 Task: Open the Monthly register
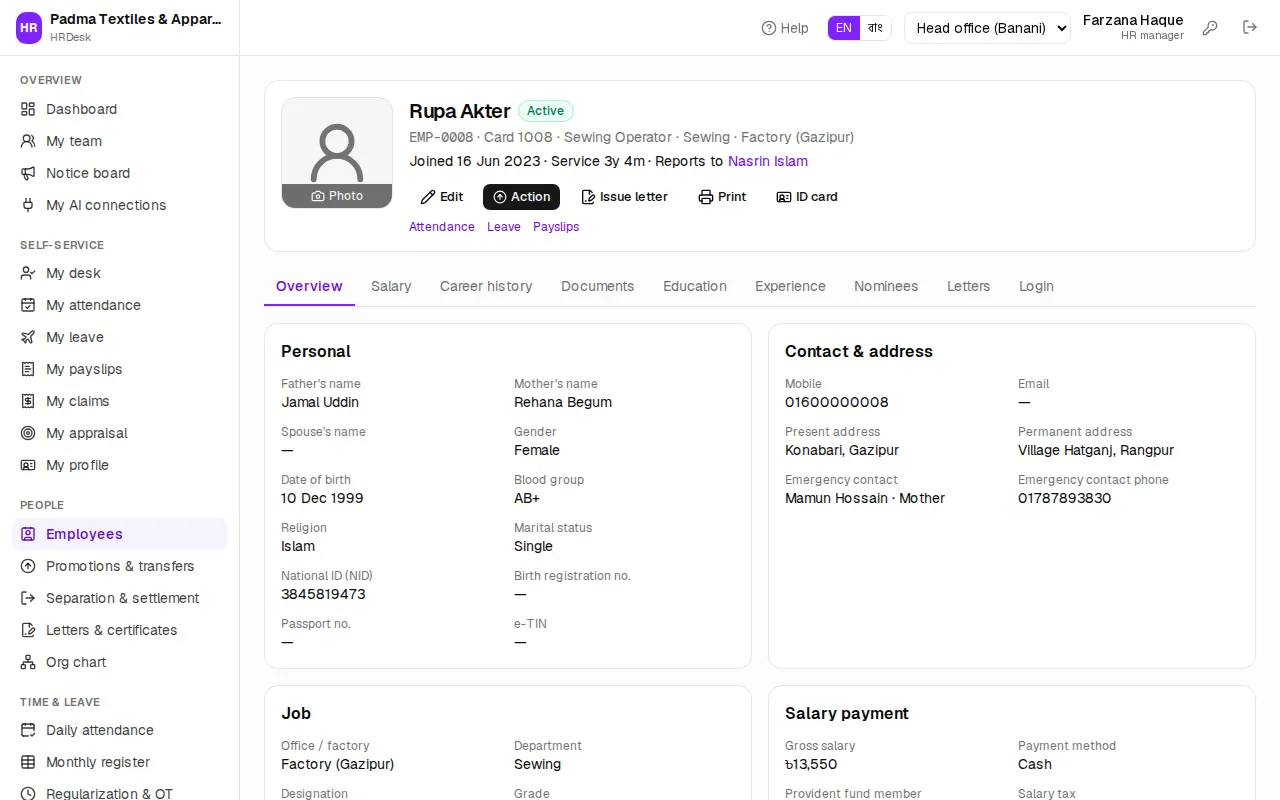coord(120,762)
